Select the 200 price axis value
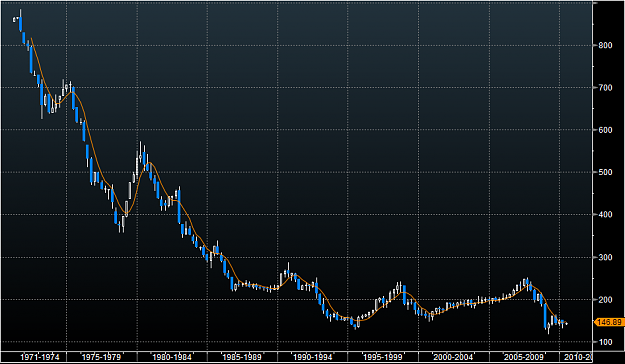Viewport: 625px width, 364px height. tap(605, 299)
